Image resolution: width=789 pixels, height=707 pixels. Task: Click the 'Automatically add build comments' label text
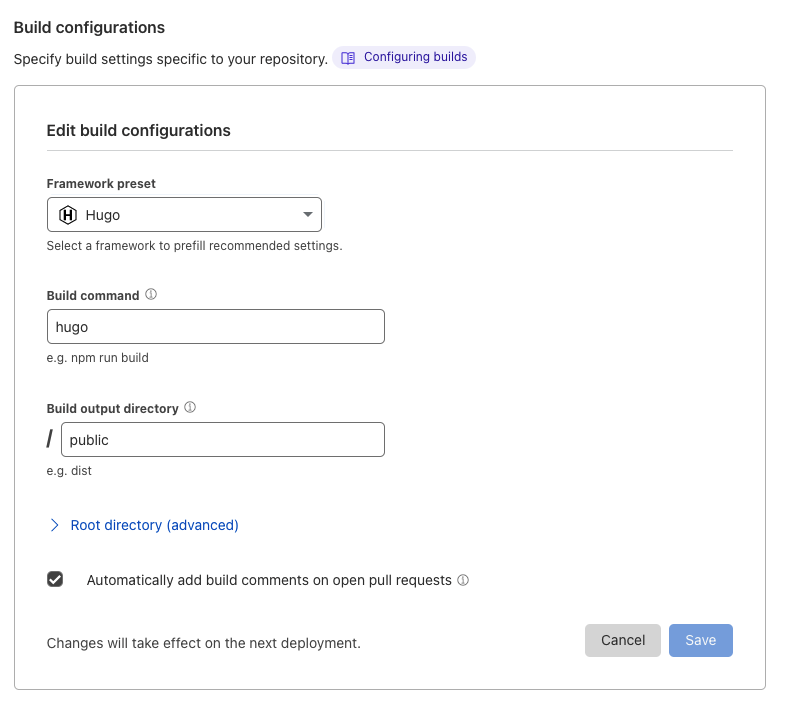click(269, 580)
